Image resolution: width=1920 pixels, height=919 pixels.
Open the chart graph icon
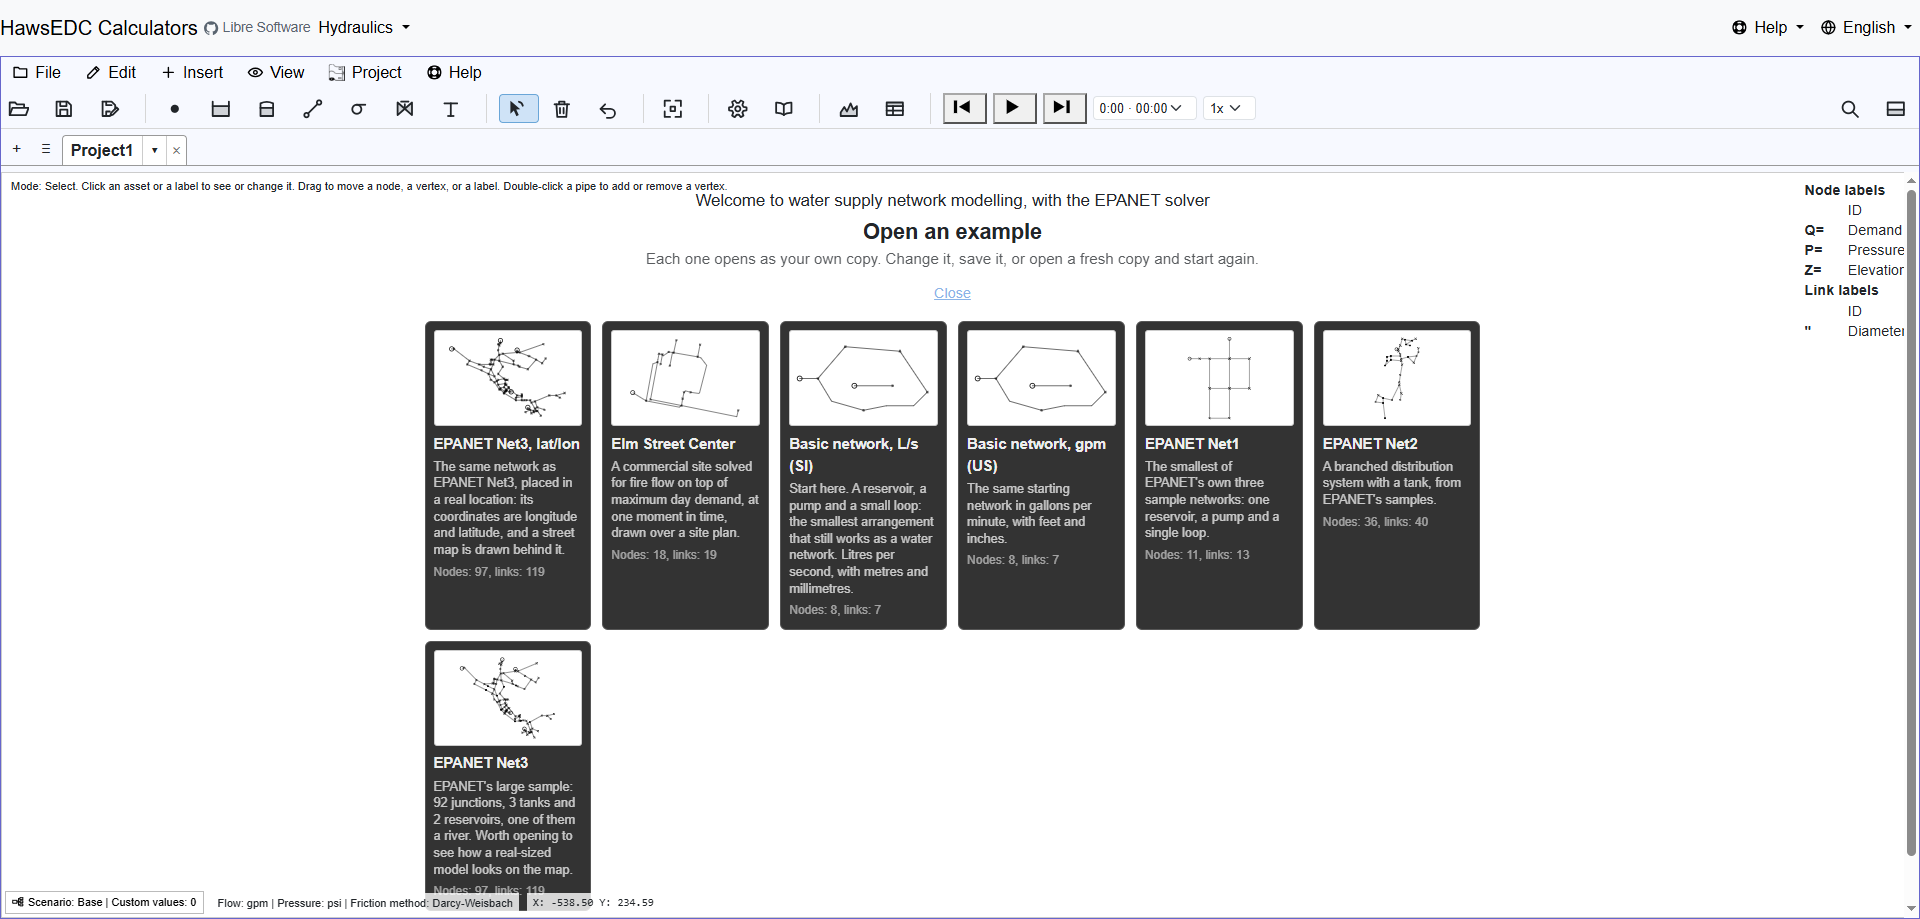[849, 109]
